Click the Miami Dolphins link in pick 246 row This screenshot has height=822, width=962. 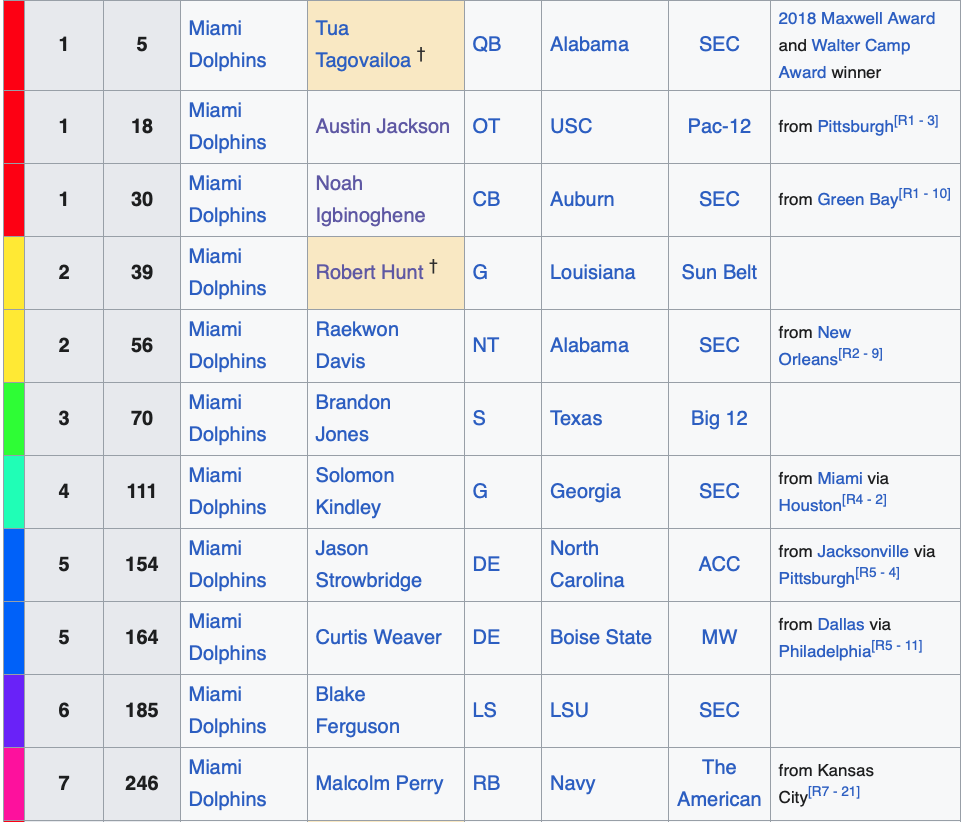click(x=227, y=783)
